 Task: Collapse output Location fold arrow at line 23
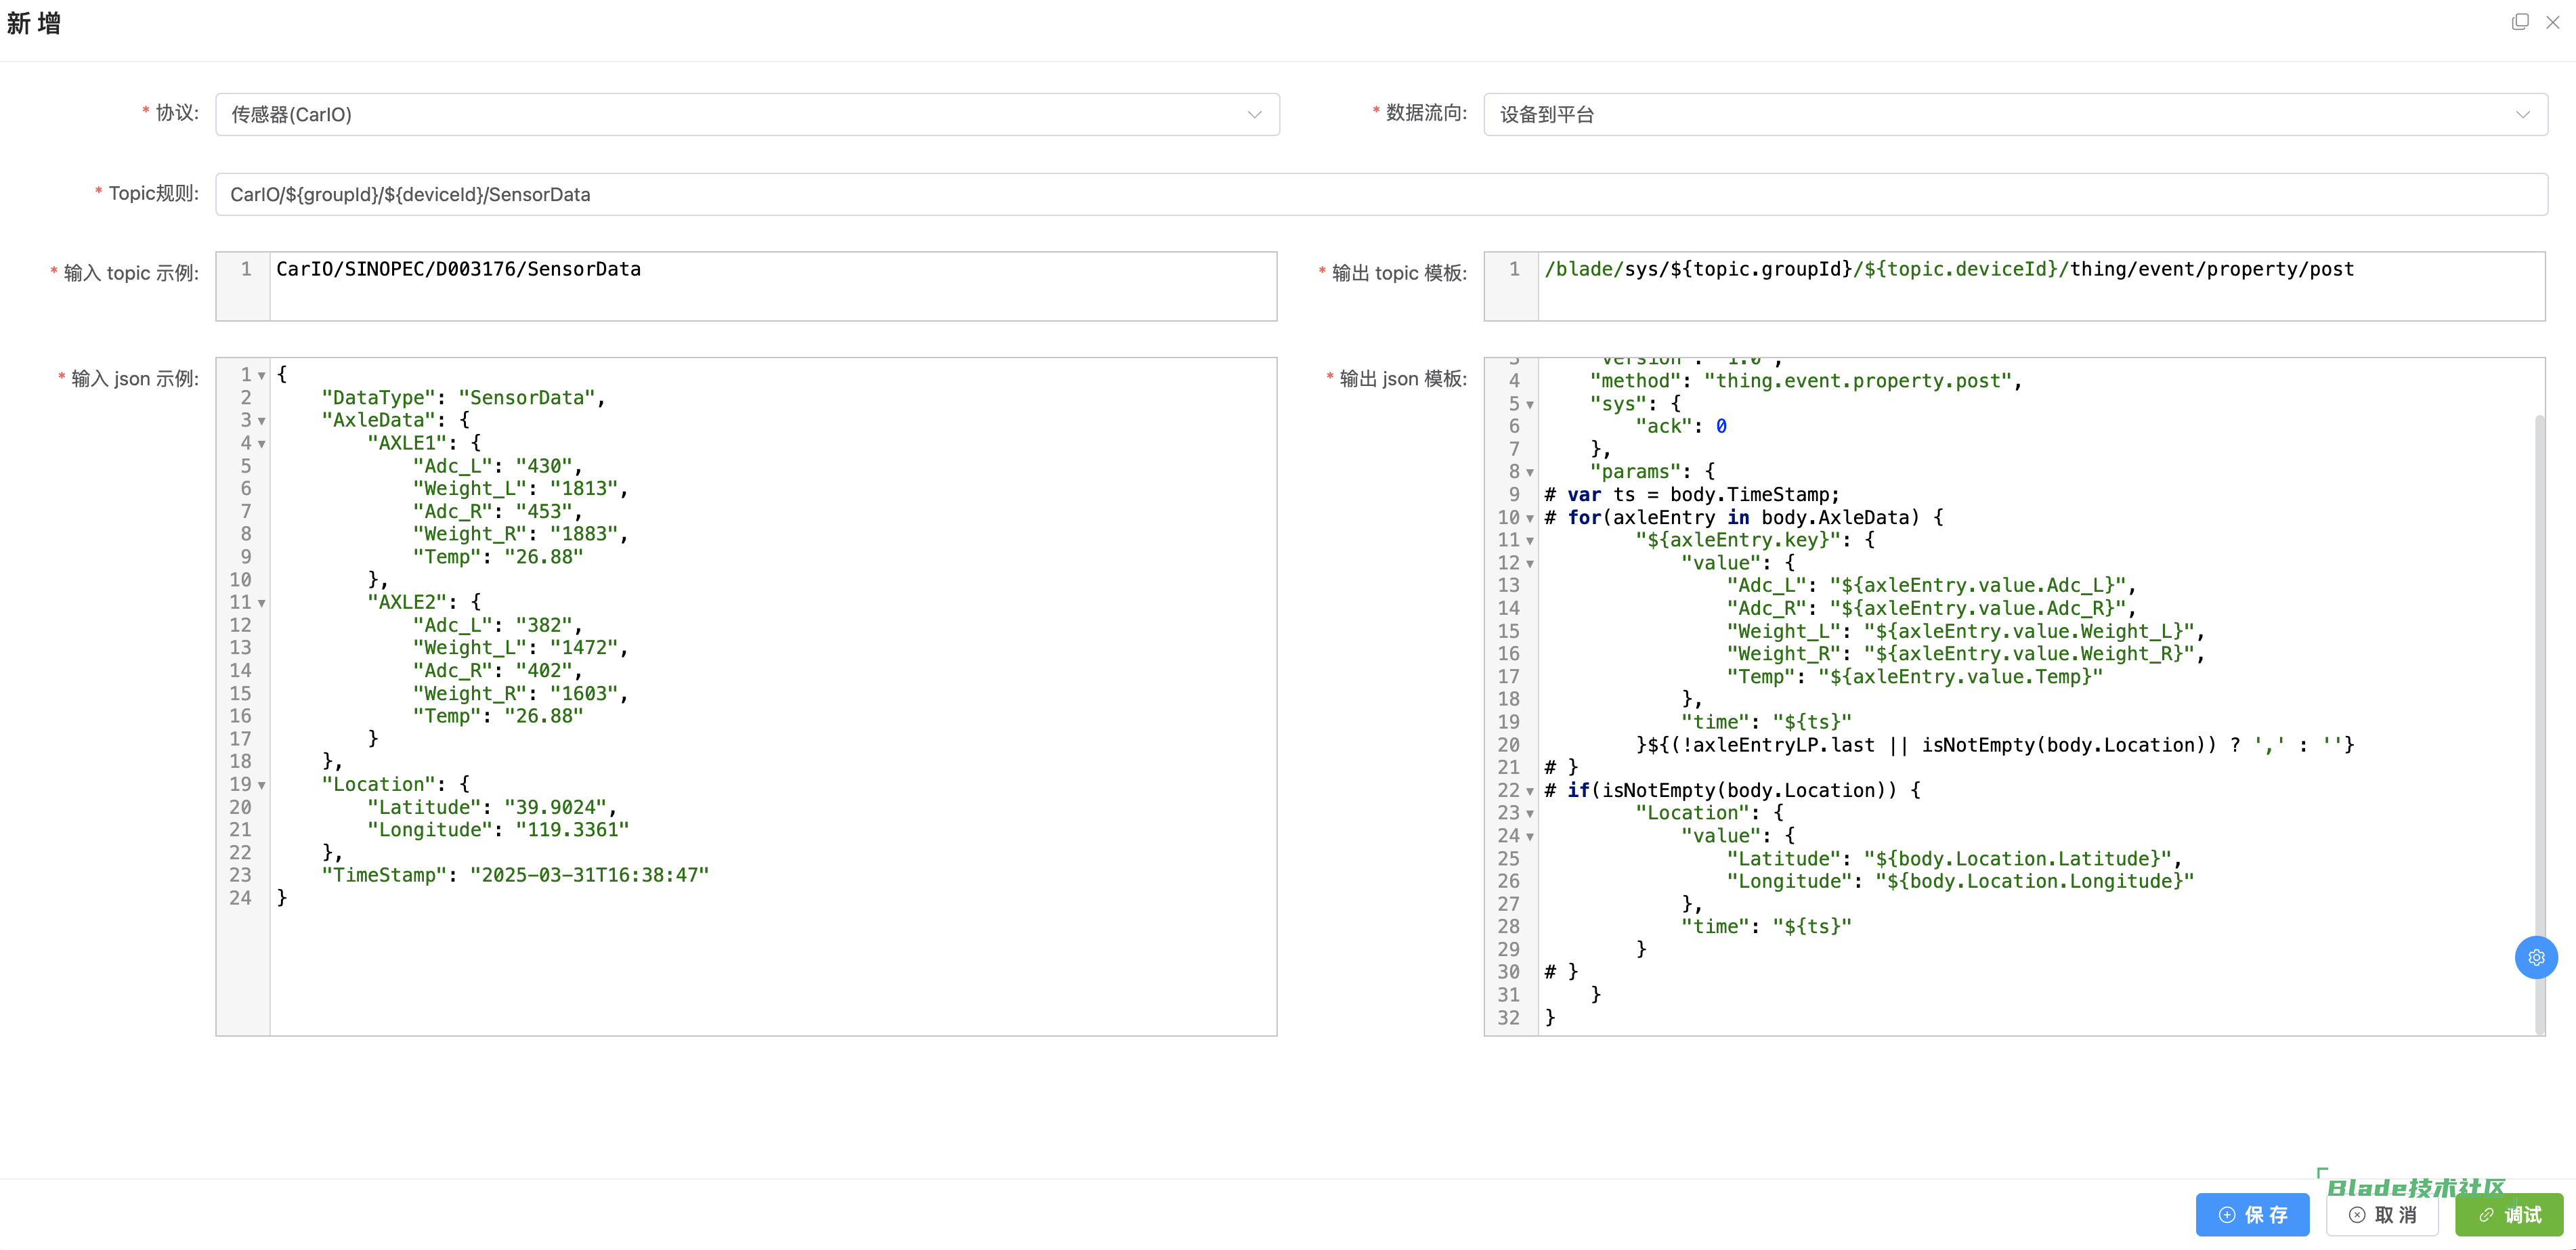pos(1530,814)
